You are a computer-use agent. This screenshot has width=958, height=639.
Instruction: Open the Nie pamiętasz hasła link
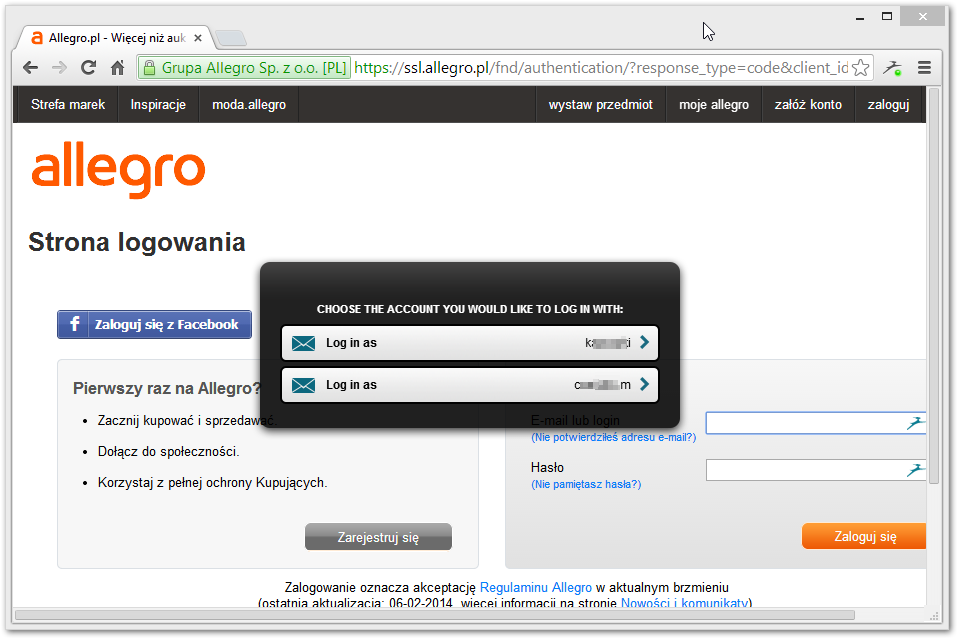pyautogui.click(x=586, y=484)
